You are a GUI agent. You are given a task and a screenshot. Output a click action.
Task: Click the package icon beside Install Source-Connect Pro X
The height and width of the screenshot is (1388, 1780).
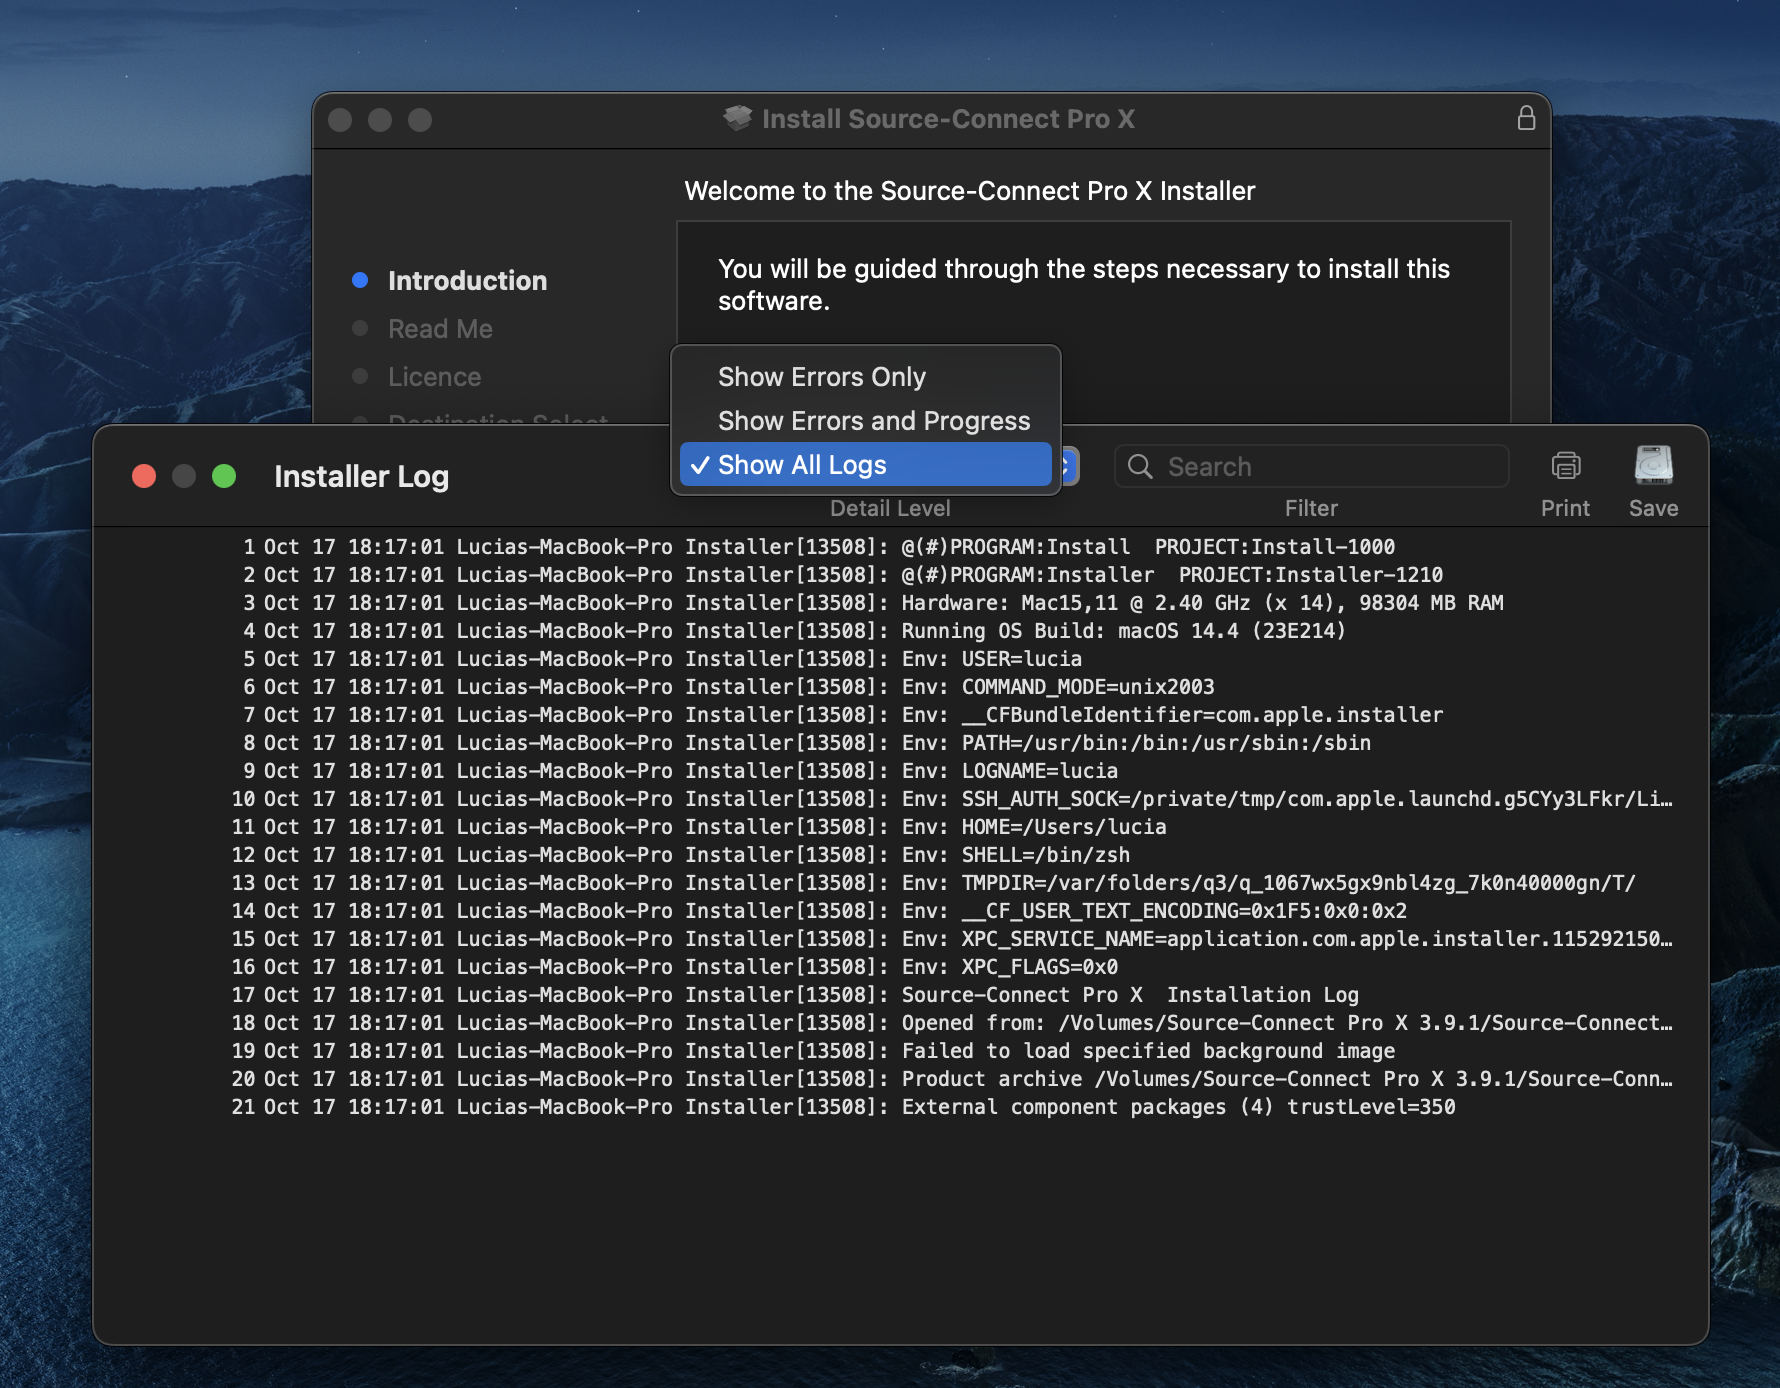(x=737, y=118)
